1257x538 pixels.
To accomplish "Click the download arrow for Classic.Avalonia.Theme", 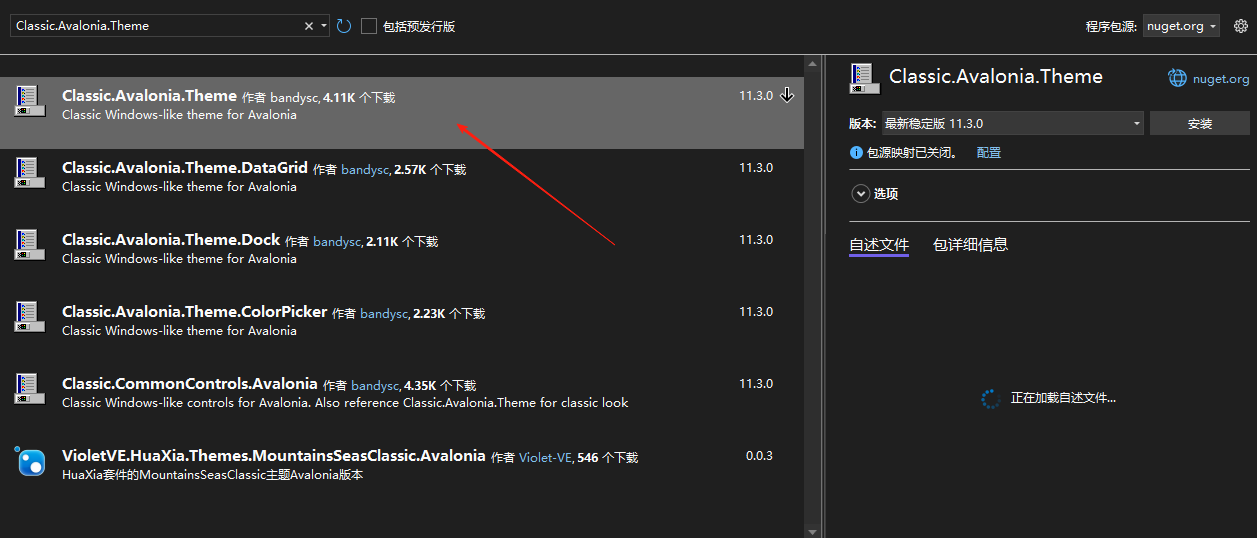I will (787, 95).
